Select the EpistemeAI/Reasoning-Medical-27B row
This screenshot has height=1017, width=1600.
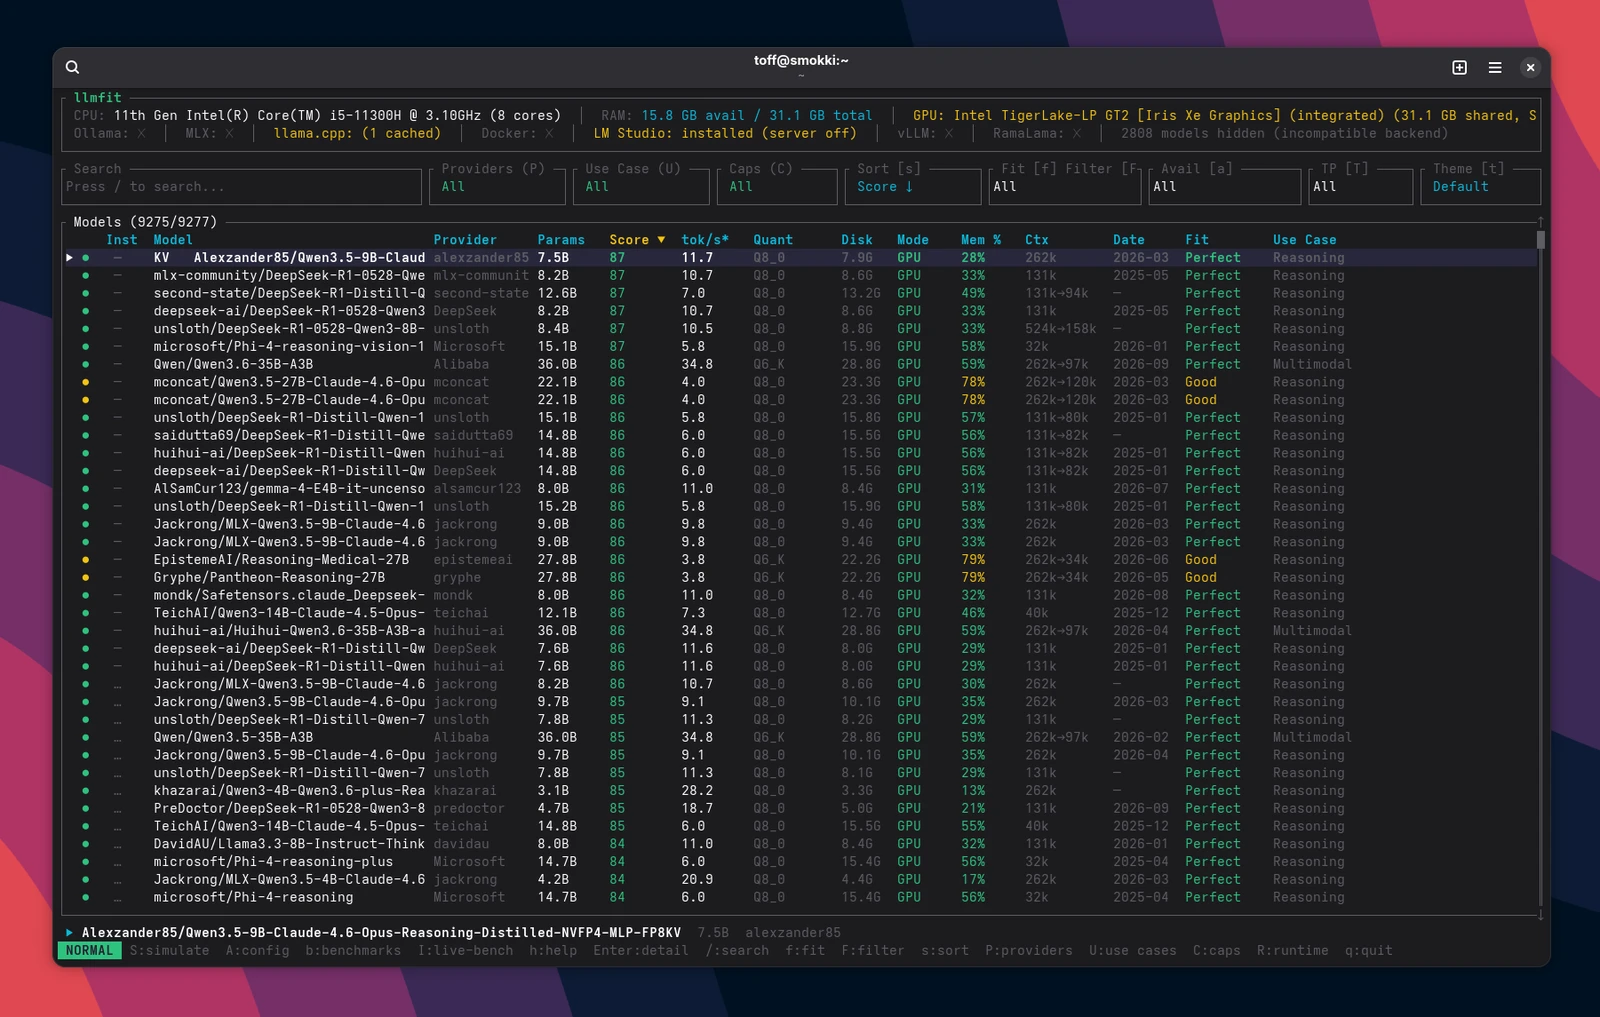800,560
